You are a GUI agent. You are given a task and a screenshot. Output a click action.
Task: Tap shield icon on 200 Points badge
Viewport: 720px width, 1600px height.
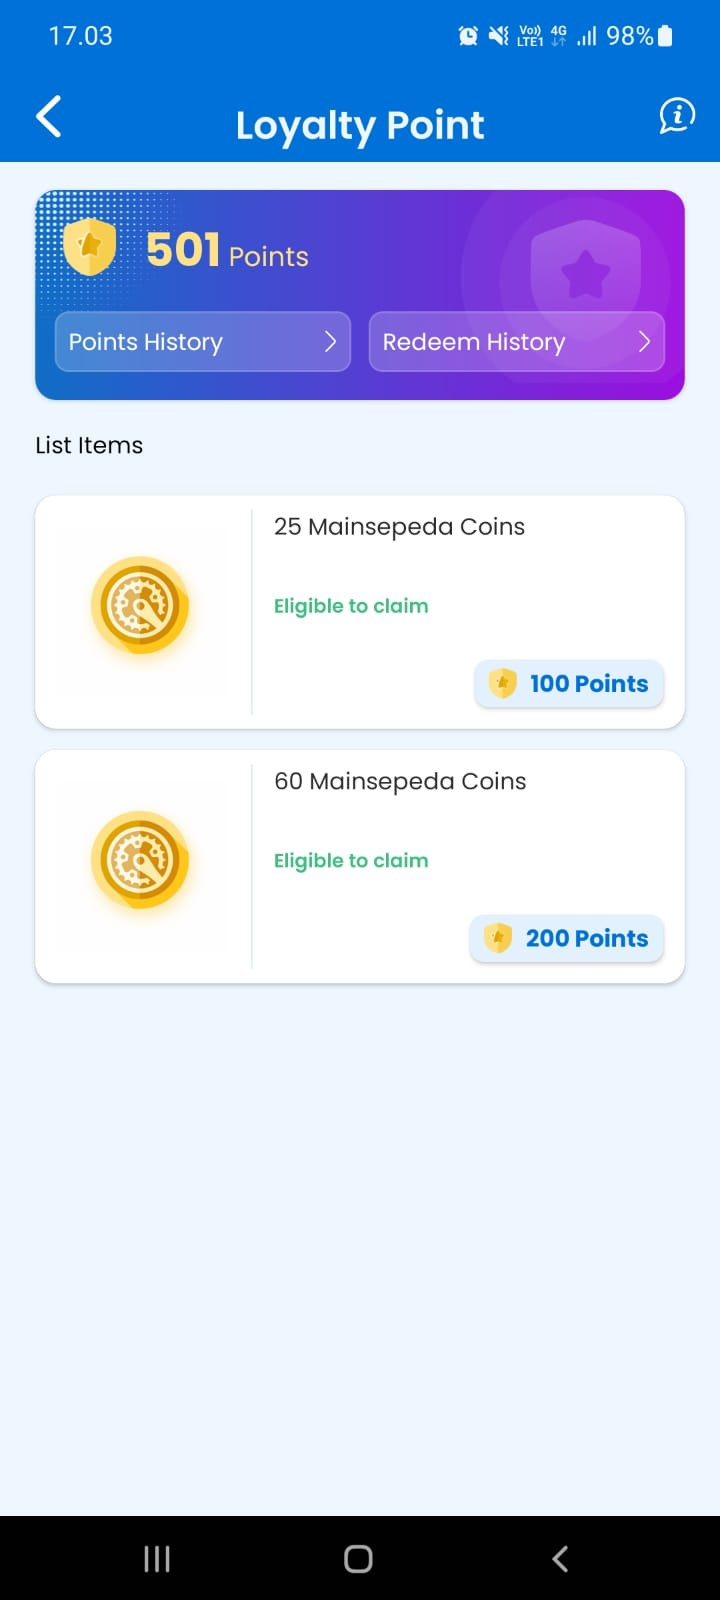[x=498, y=938]
